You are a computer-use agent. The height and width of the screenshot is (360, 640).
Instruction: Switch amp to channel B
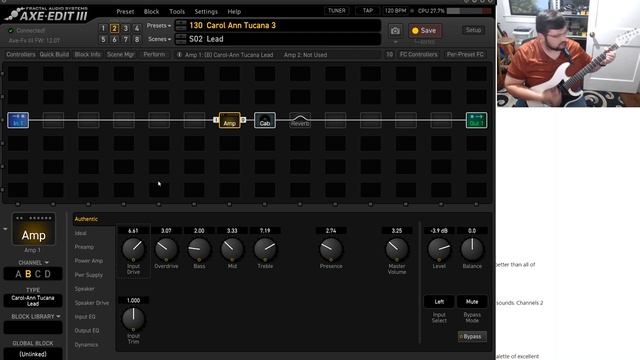click(x=28, y=274)
